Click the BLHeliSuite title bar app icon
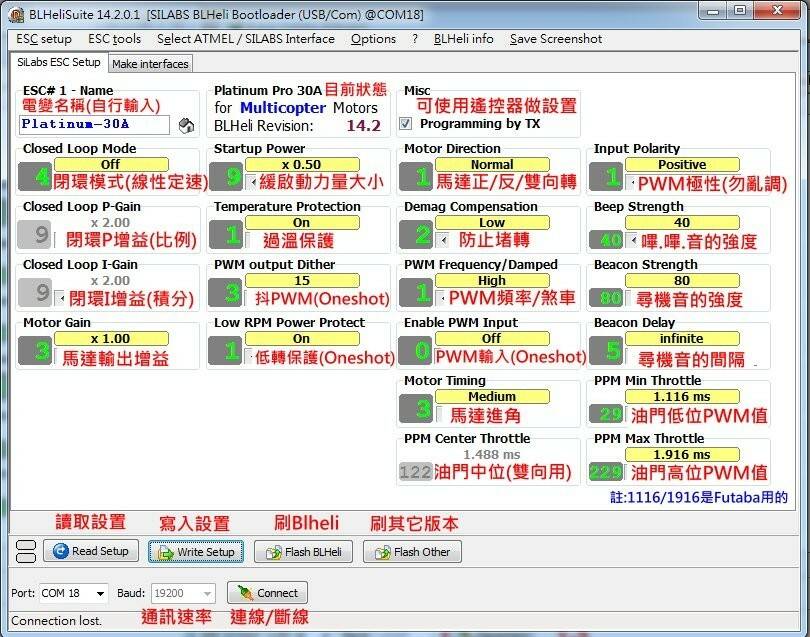 (16, 14)
